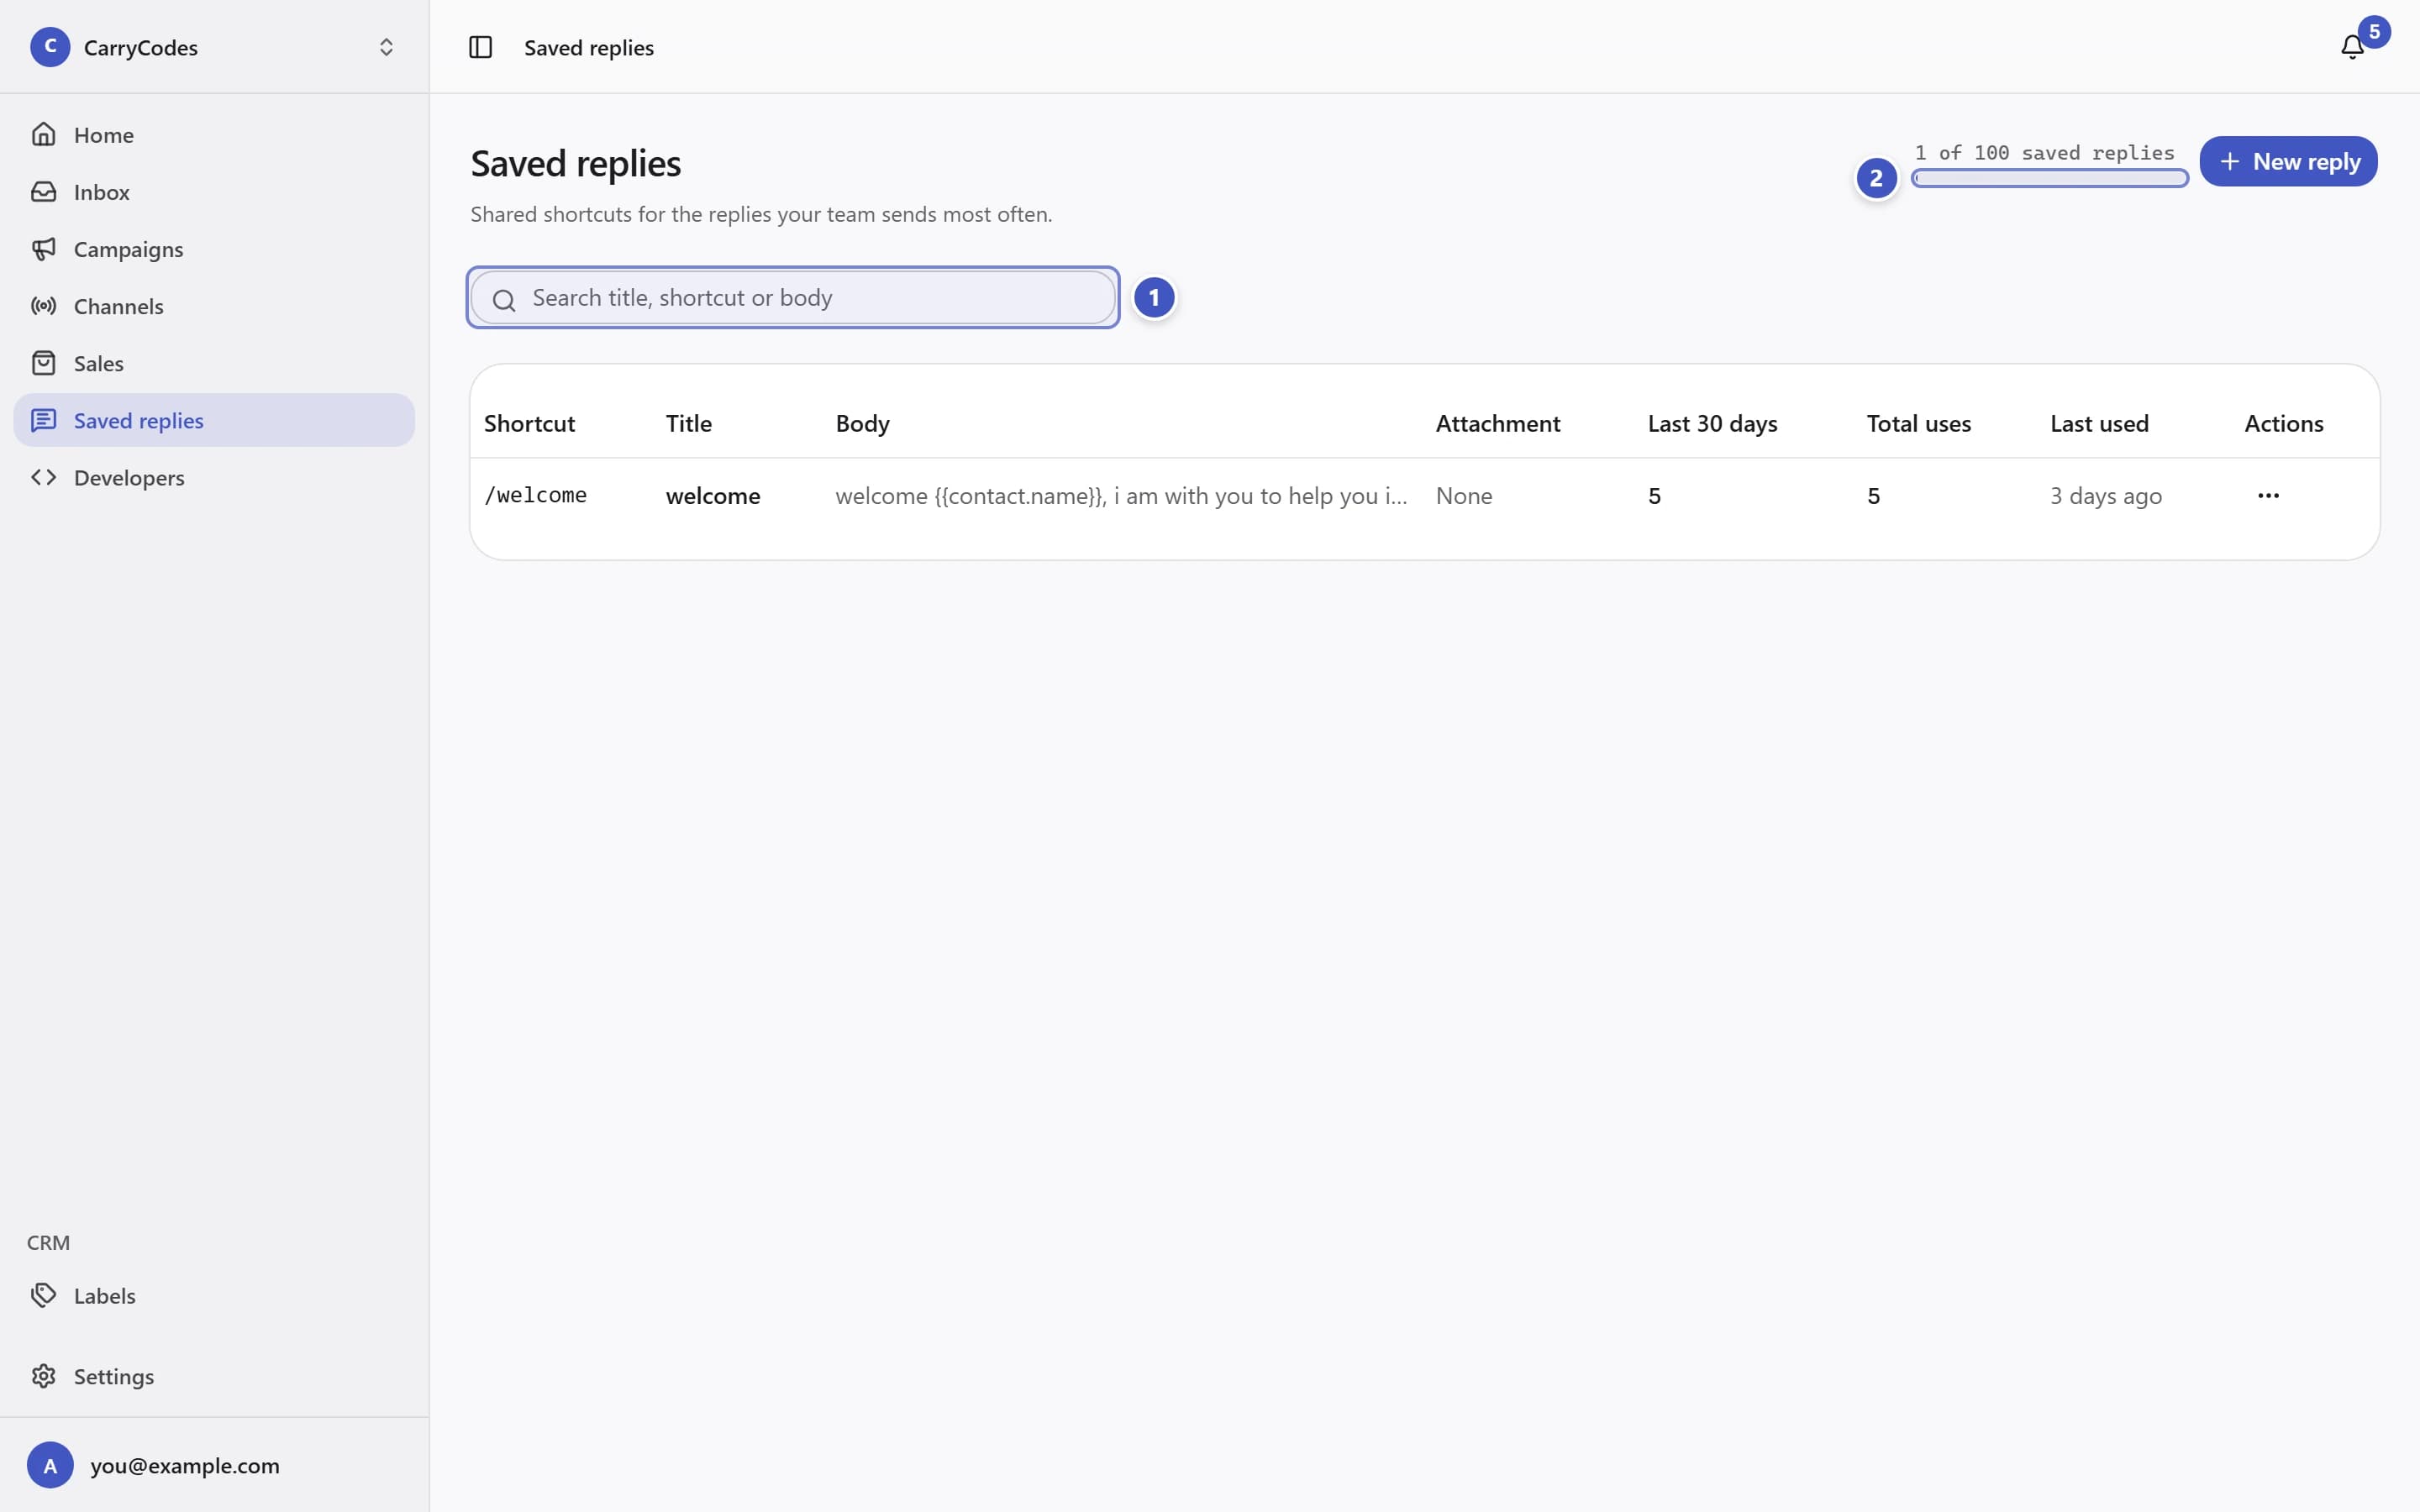Viewport: 2420px width, 1512px height.
Task: Click the Campaigns megaphone icon
Action: coord(43,248)
